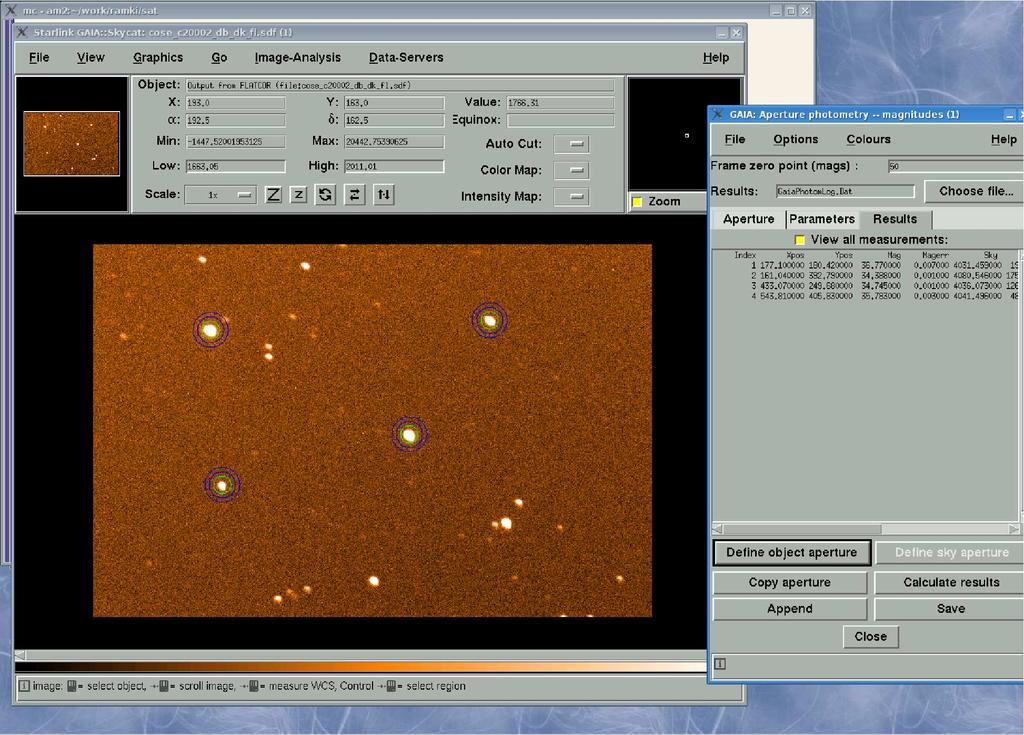This screenshot has height=735, width=1024.
Task: Open the Help menu in GAIA Skycat
Action: (x=716, y=57)
